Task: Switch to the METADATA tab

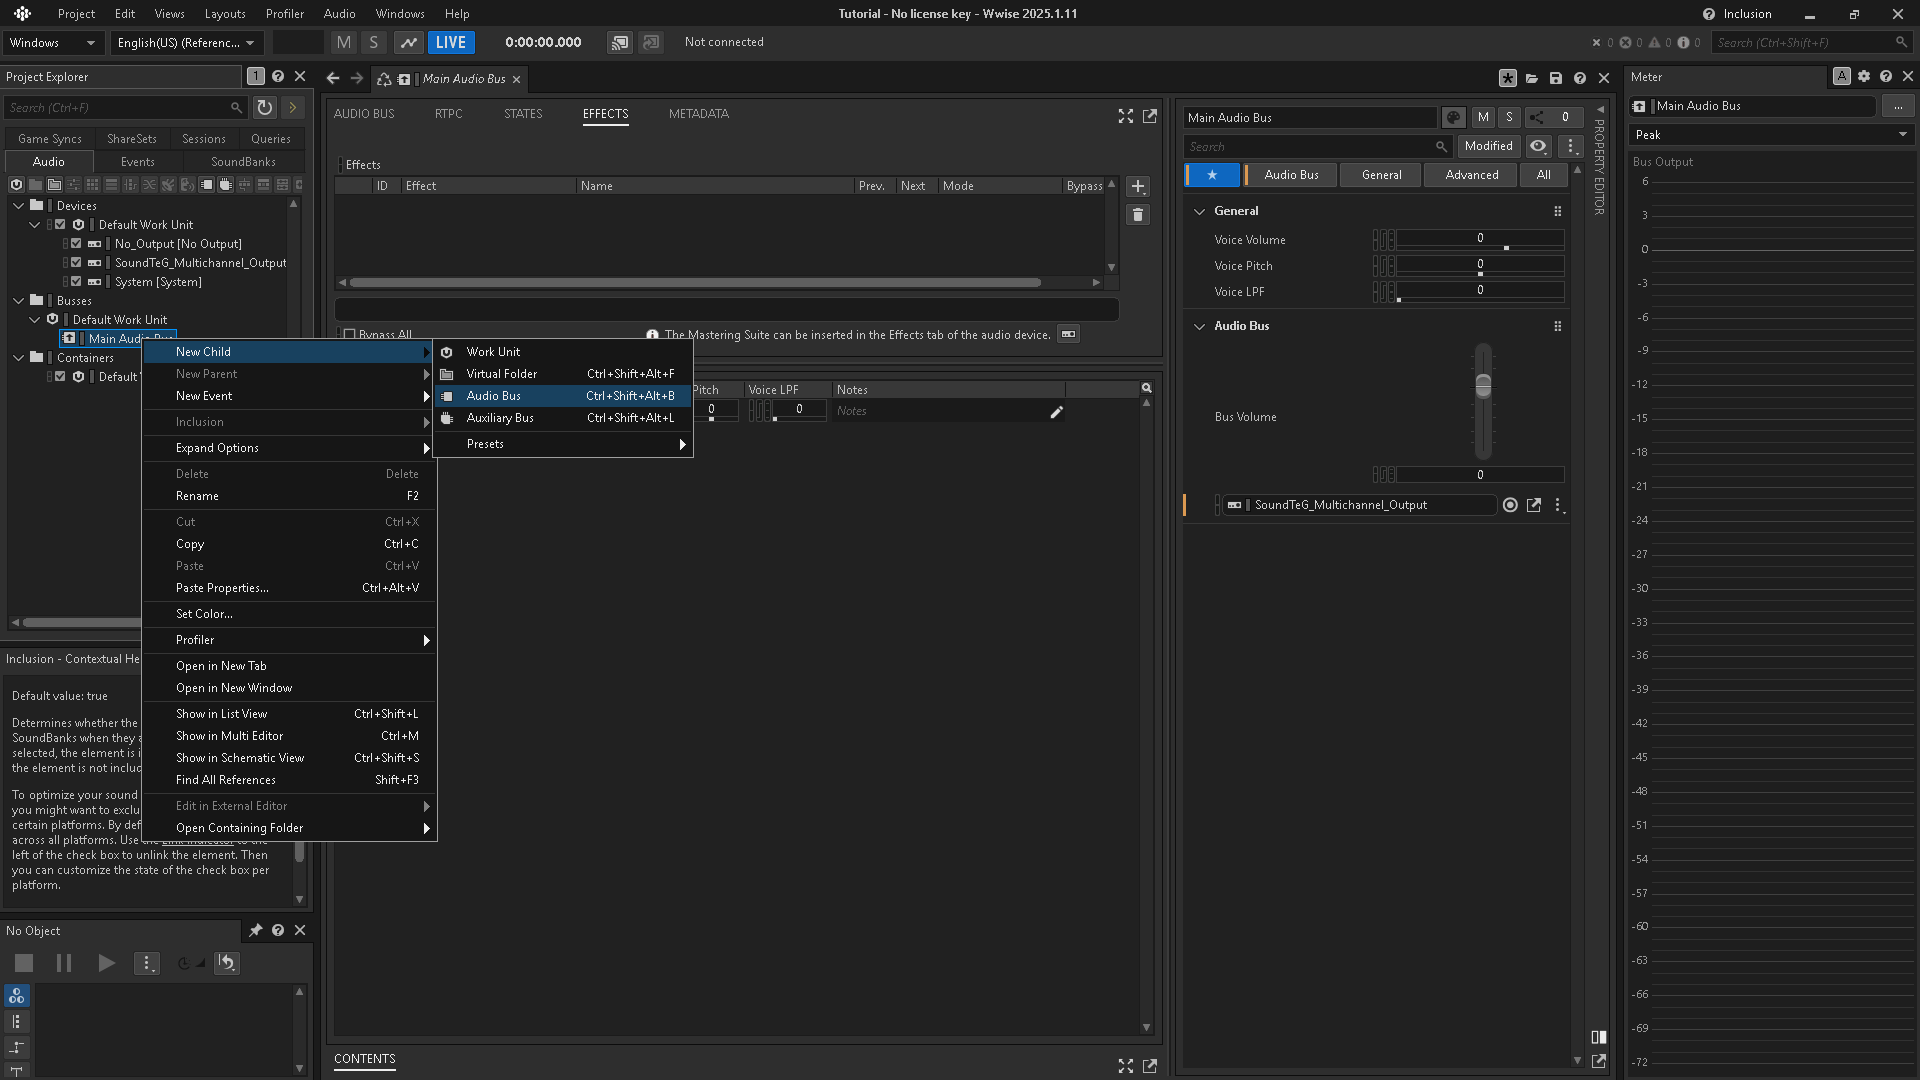Action: (698, 114)
